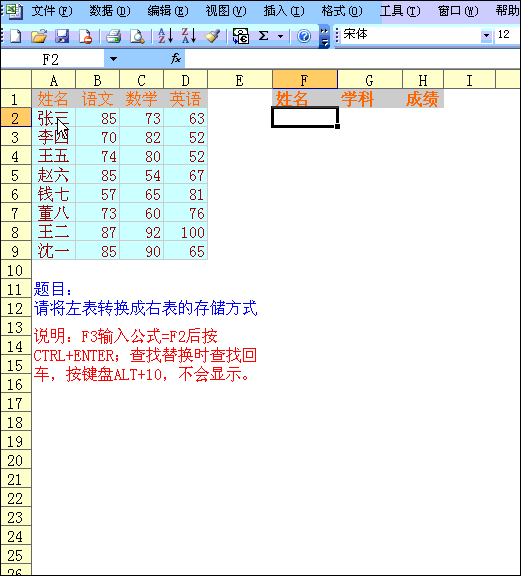Open the 文件(F) menu

[52, 11]
